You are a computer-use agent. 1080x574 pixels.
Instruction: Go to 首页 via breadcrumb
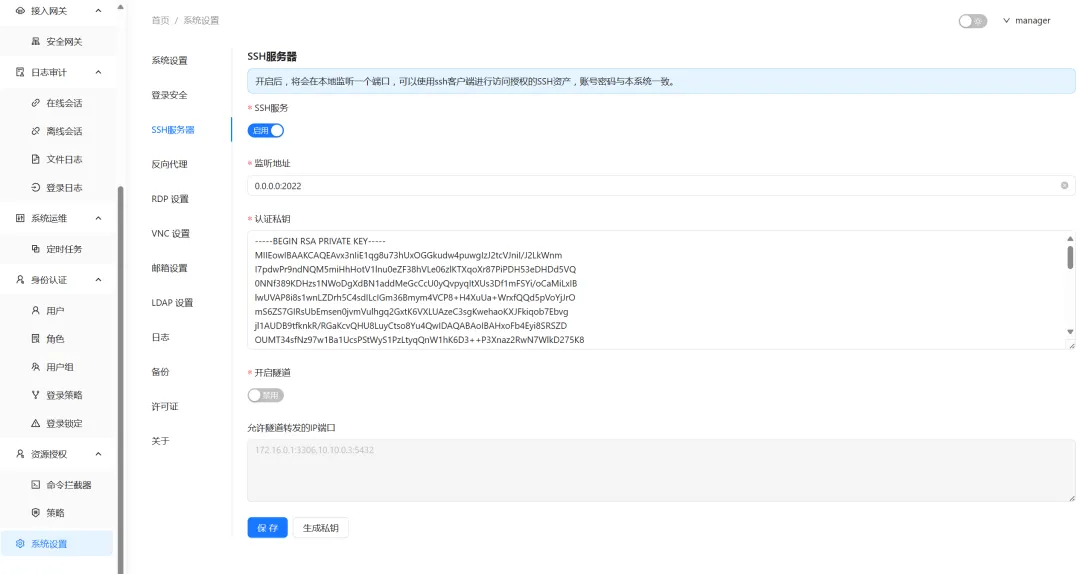(x=160, y=21)
